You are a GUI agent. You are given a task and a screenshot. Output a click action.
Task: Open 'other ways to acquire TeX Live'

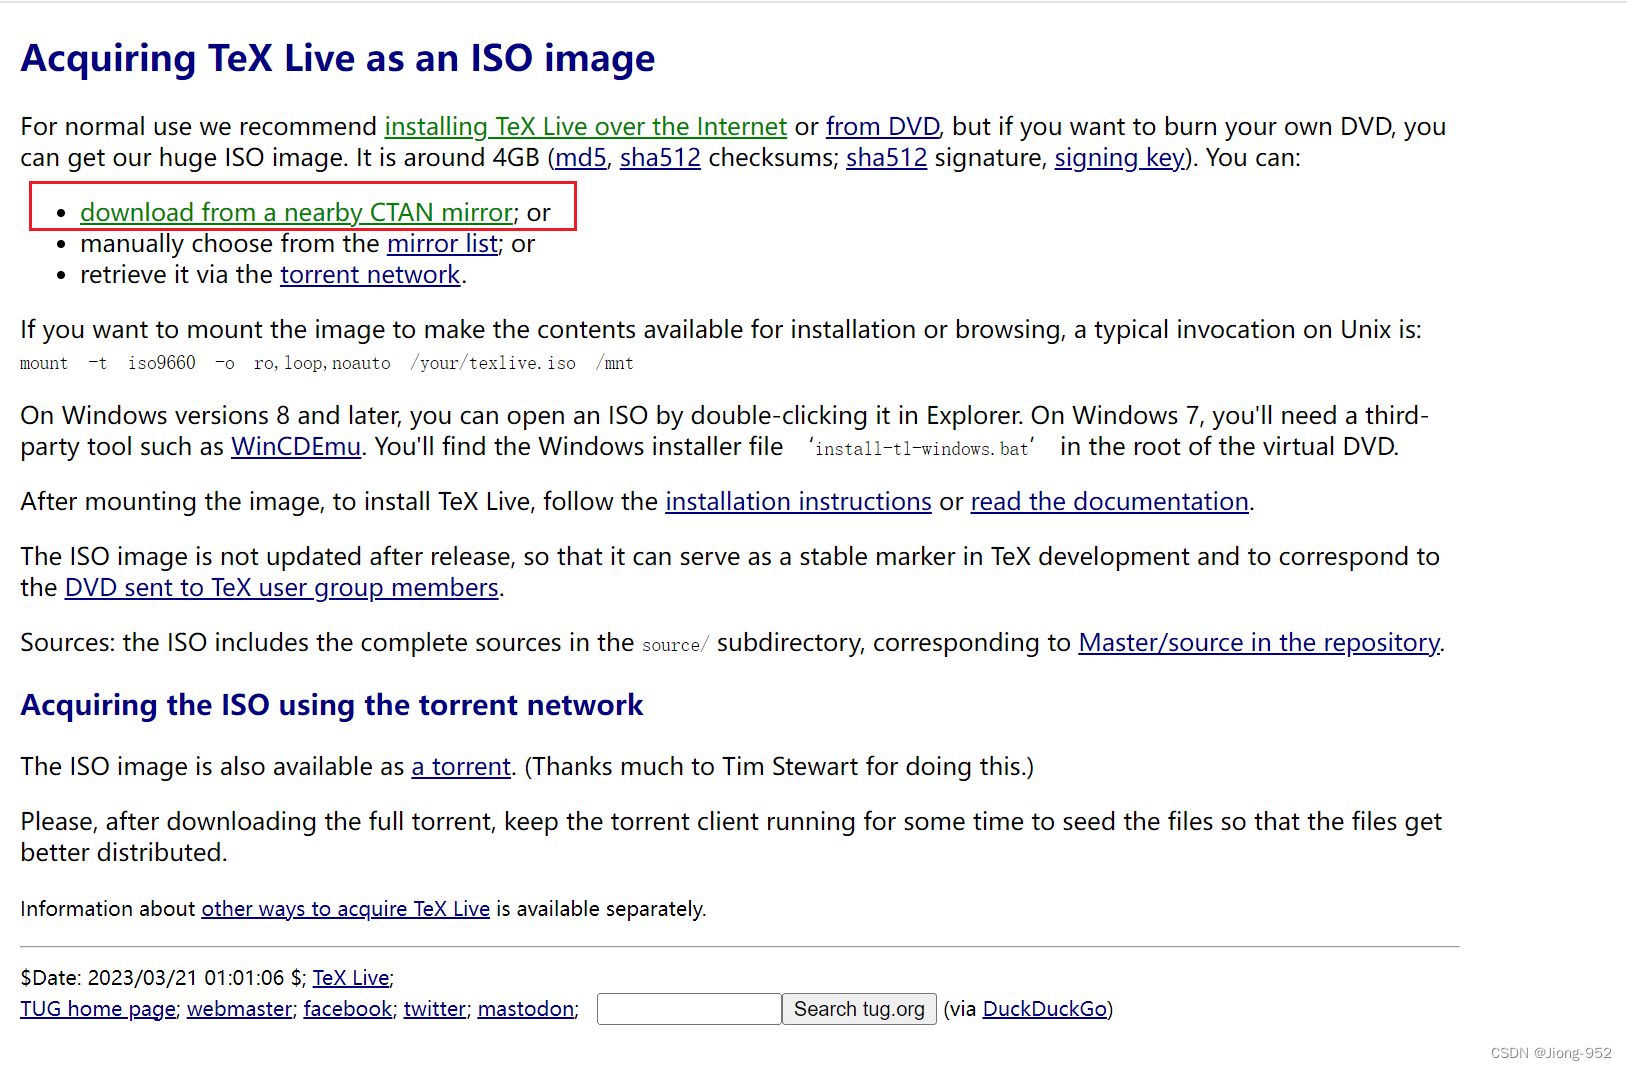(x=346, y=909)
